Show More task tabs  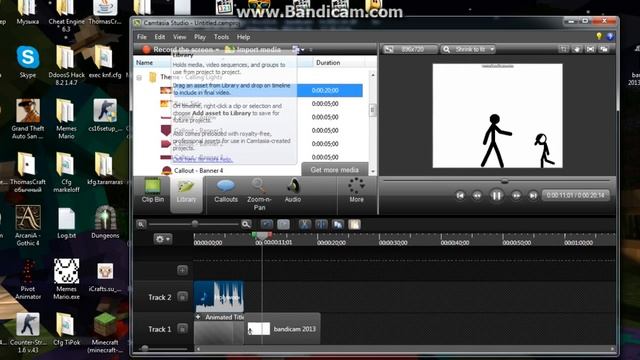tap(356, 191)
